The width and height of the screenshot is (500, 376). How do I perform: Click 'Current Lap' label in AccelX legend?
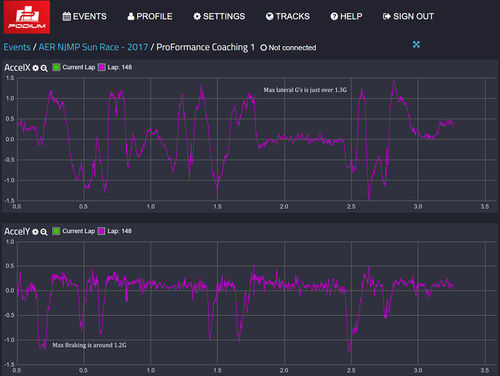(79, 67)
